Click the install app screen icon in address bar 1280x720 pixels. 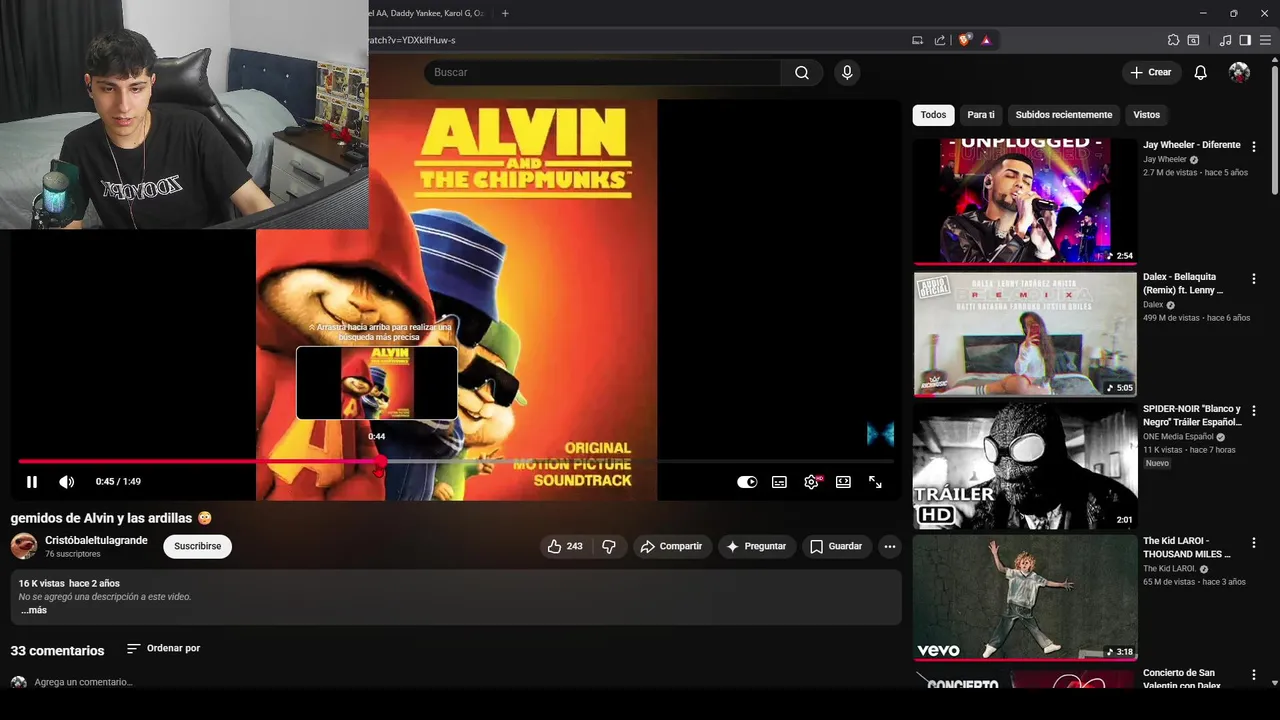(917, 40)
